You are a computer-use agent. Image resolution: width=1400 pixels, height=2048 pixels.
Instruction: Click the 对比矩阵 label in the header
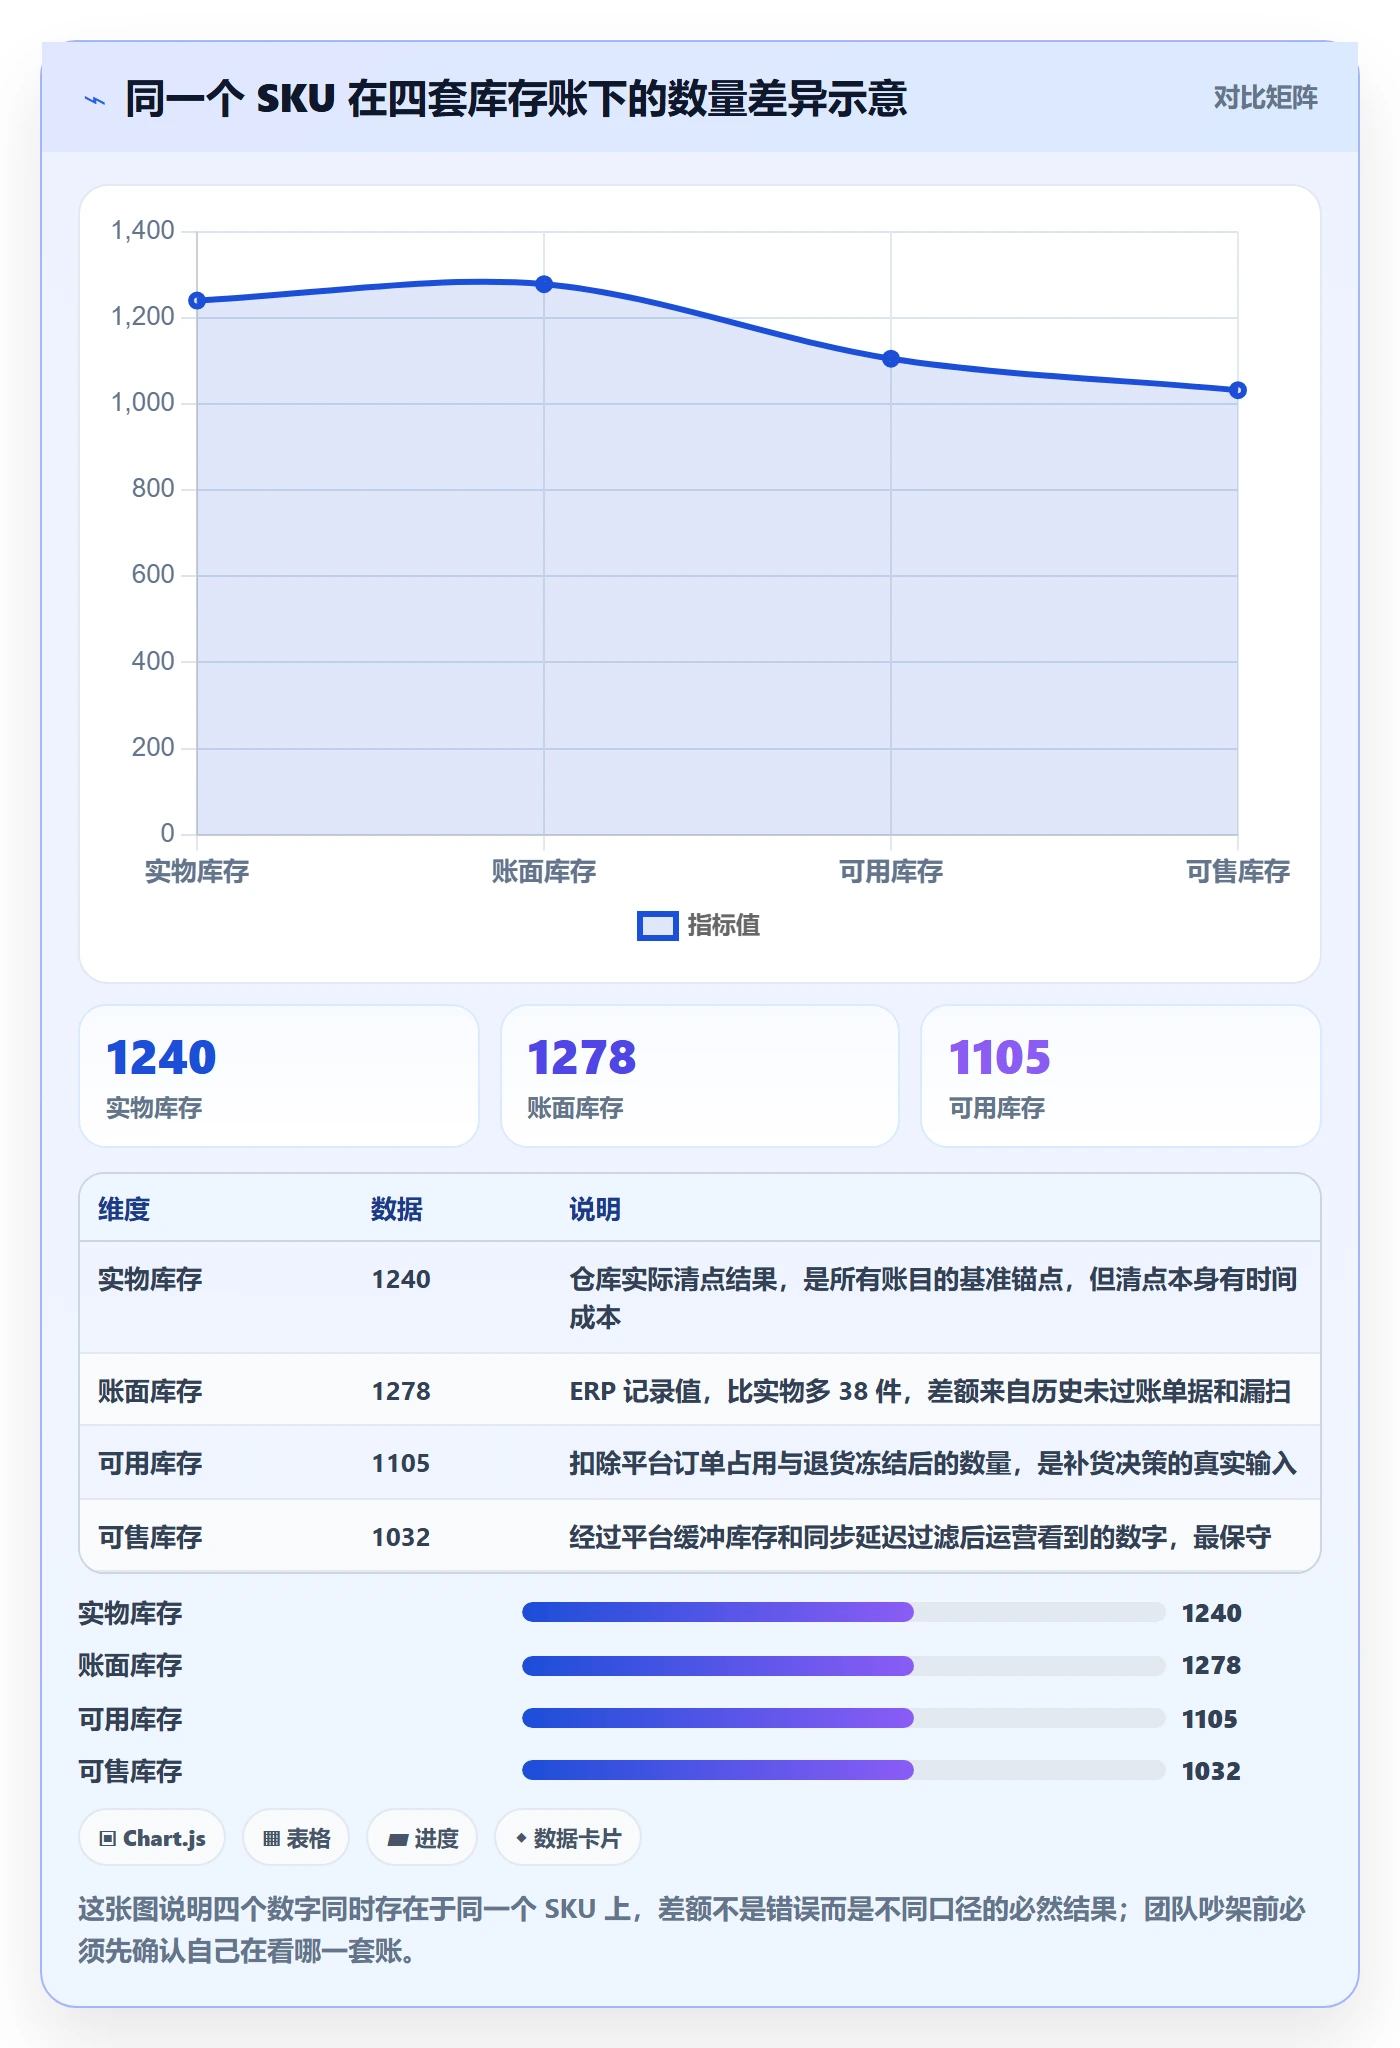click(1265, 98)
